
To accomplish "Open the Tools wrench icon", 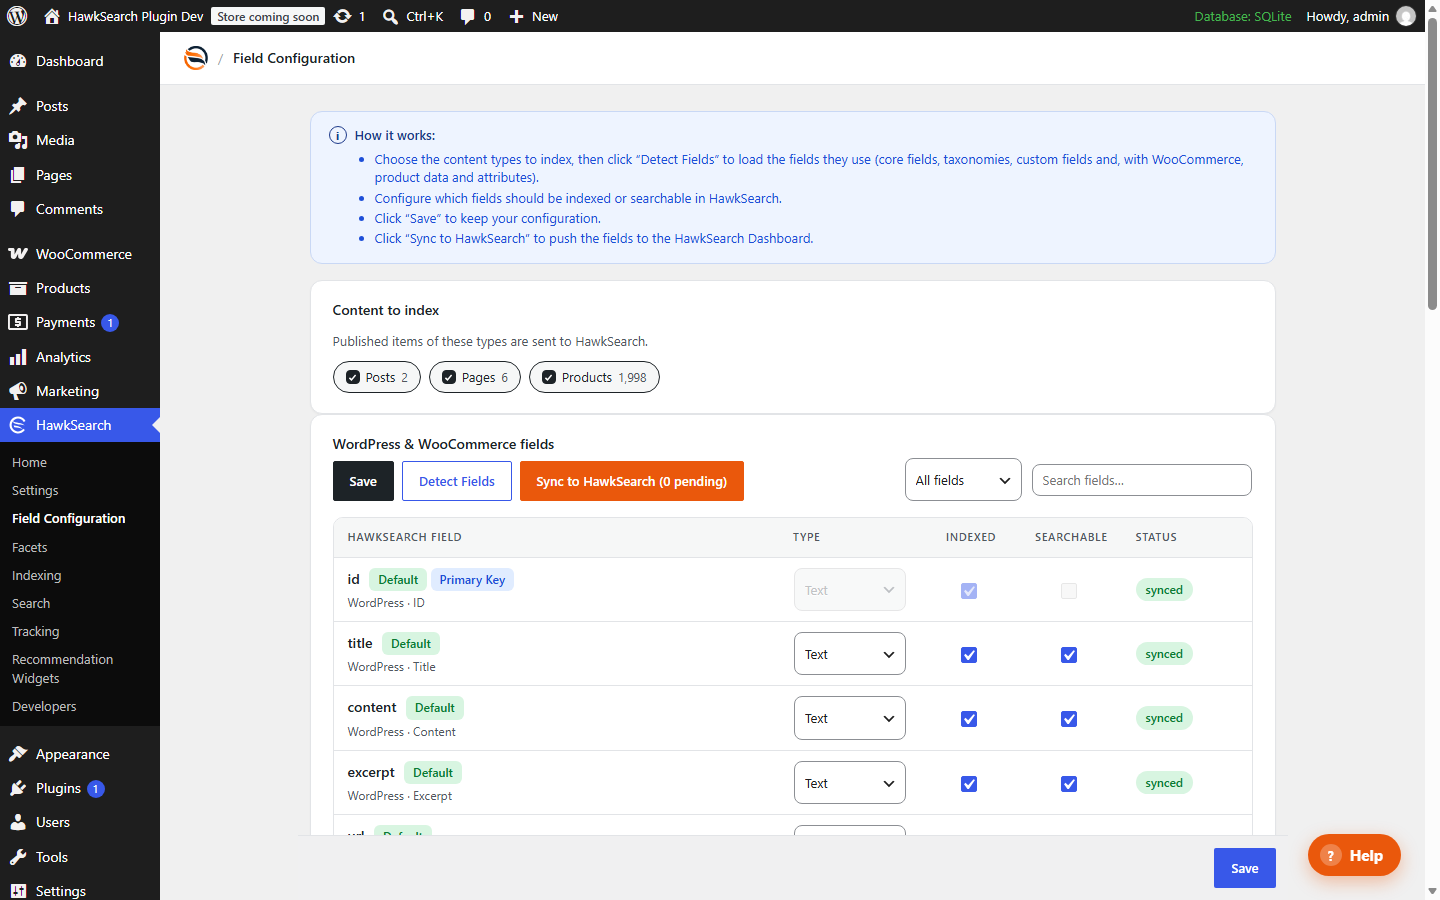I will (x=18, y=857).
